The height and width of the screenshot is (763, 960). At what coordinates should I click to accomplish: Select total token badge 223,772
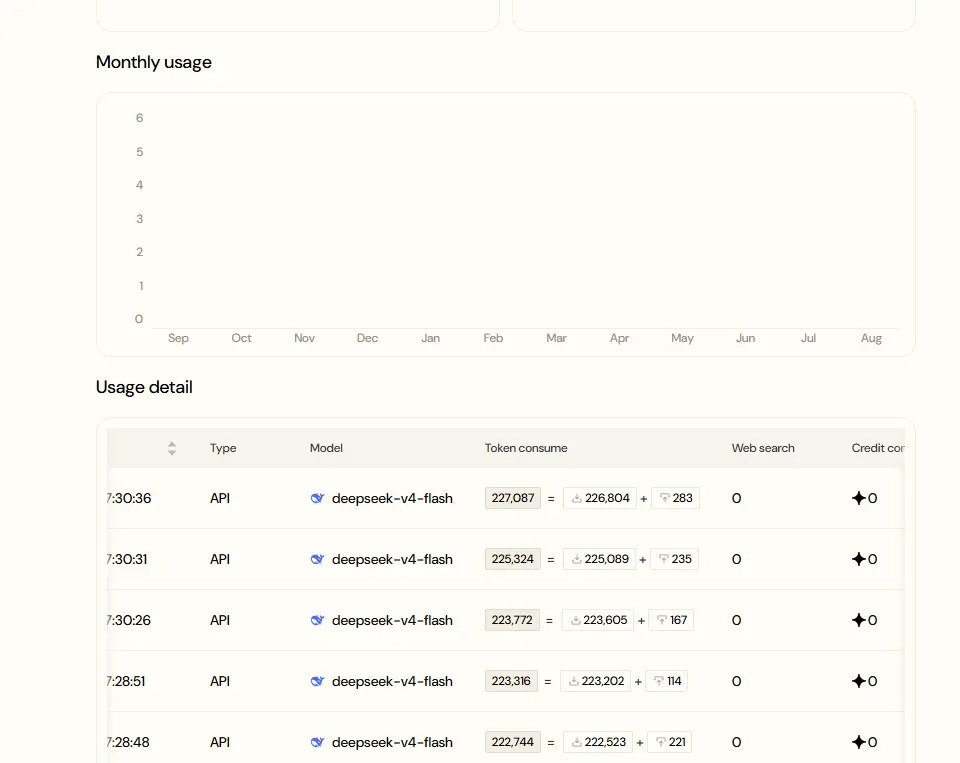tap(512, 620)
